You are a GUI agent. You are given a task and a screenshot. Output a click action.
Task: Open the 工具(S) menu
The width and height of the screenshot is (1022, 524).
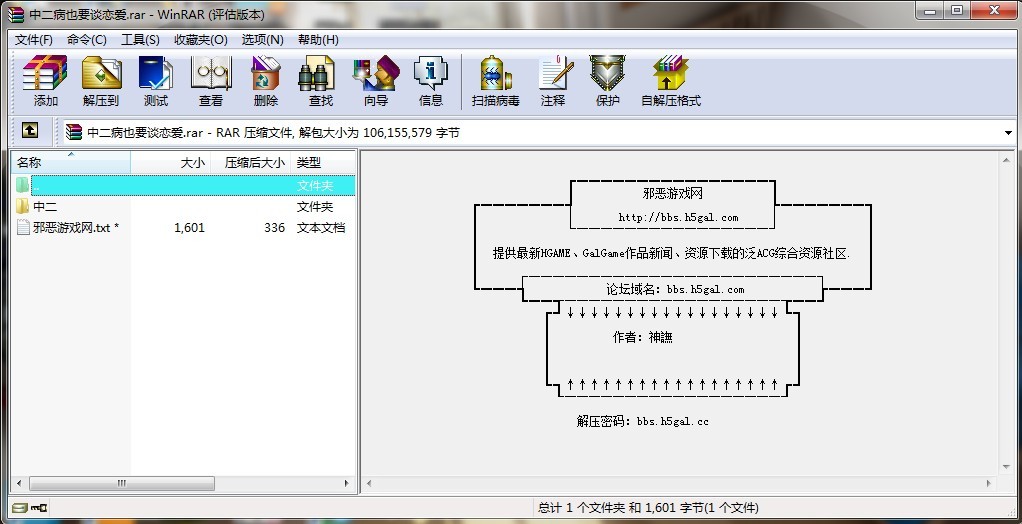point(140,40)
